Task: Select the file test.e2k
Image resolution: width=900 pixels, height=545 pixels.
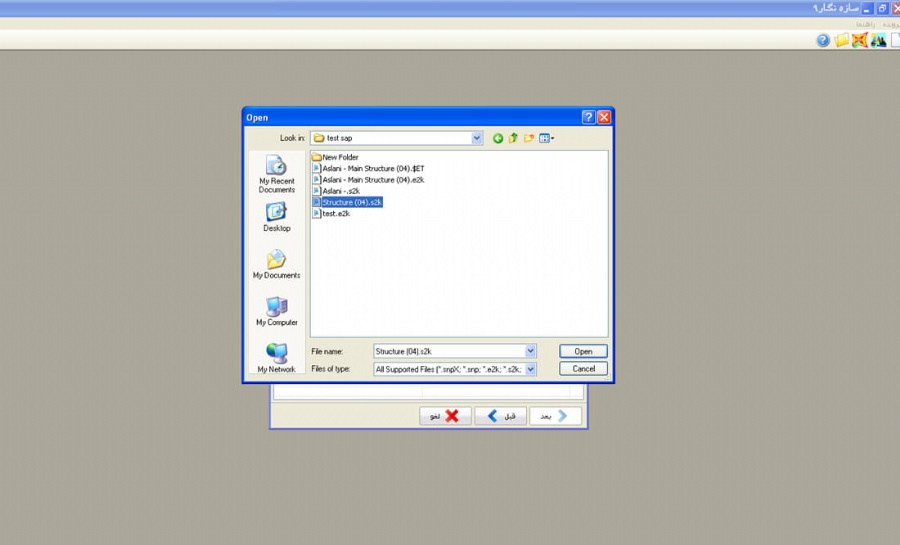Action: click(335, 213)
